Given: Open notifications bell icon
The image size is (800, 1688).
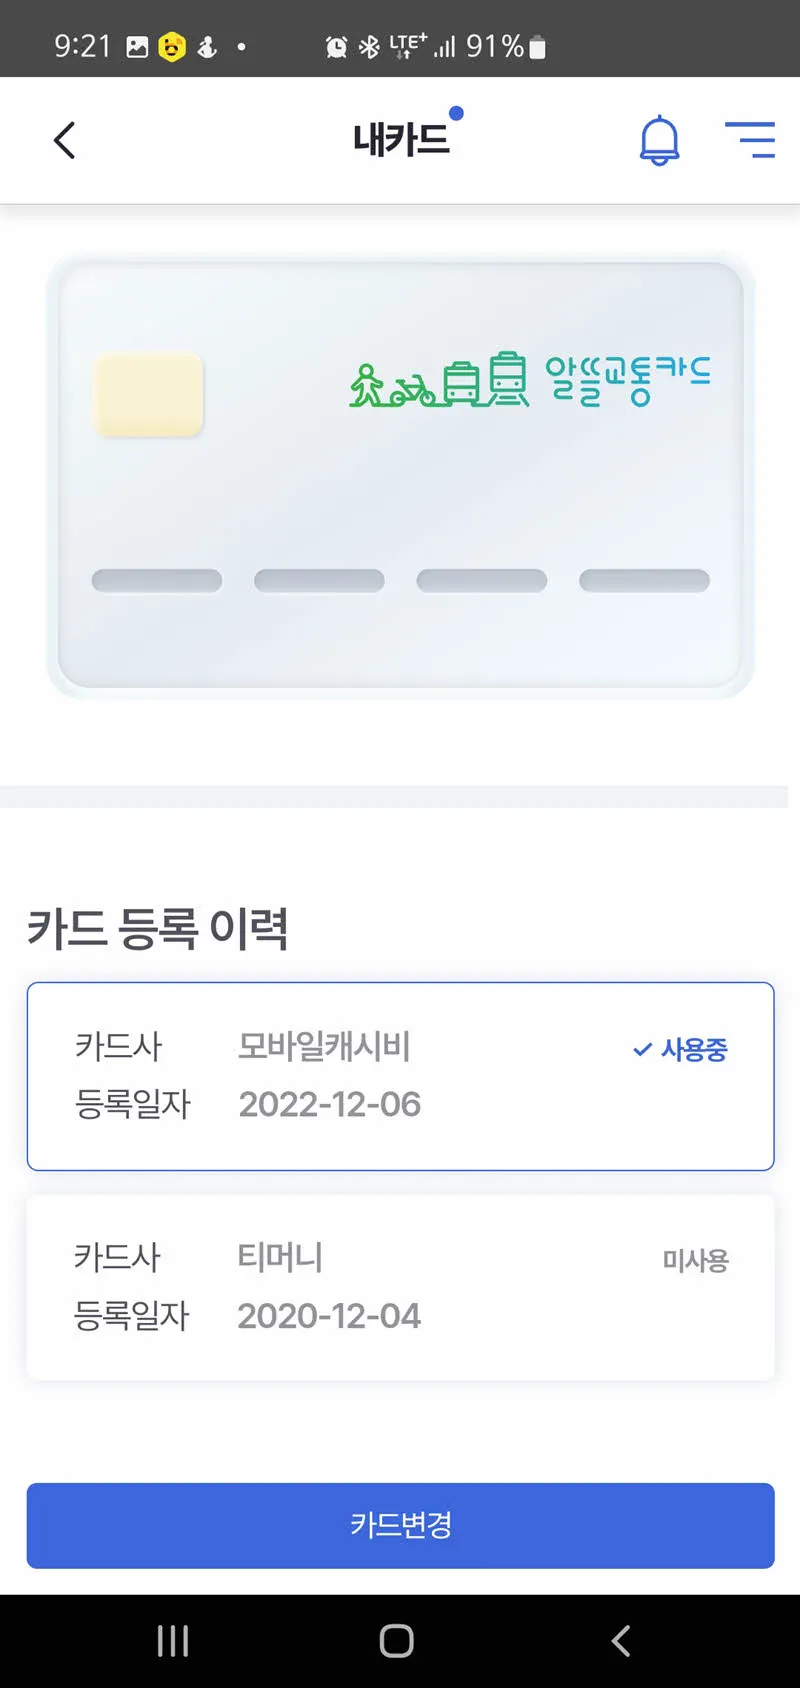Looking at the screenshot, I should 659,140.
